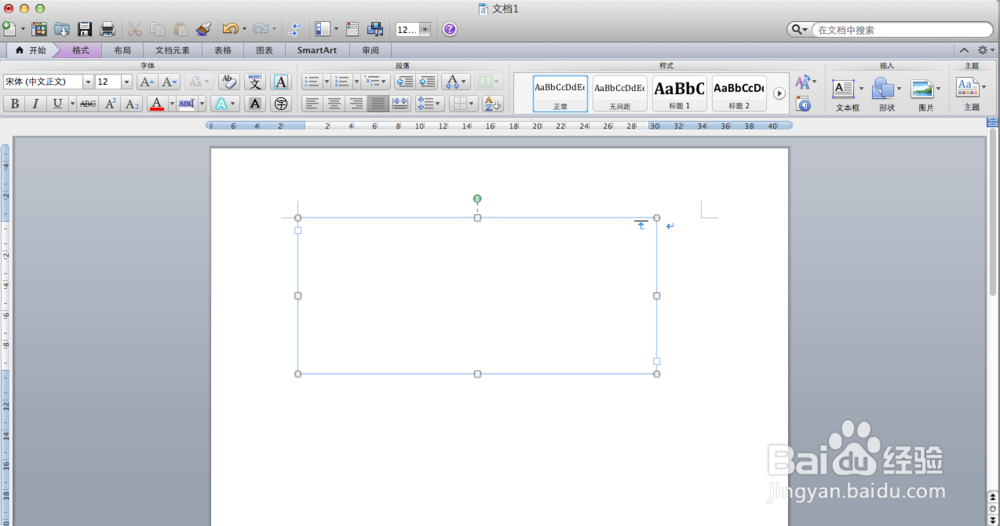Increase paragraph indent

(x=427, y=82)
